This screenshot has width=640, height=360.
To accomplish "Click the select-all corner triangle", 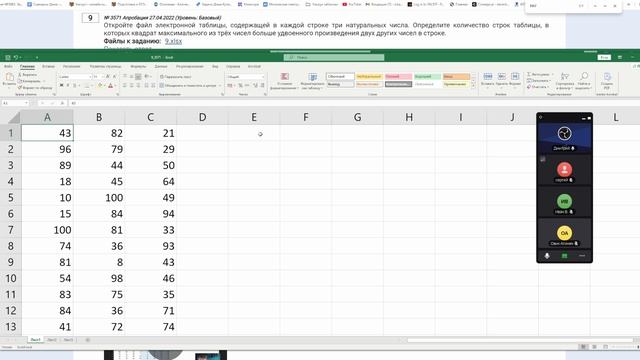I will click(x=13, y=118).
